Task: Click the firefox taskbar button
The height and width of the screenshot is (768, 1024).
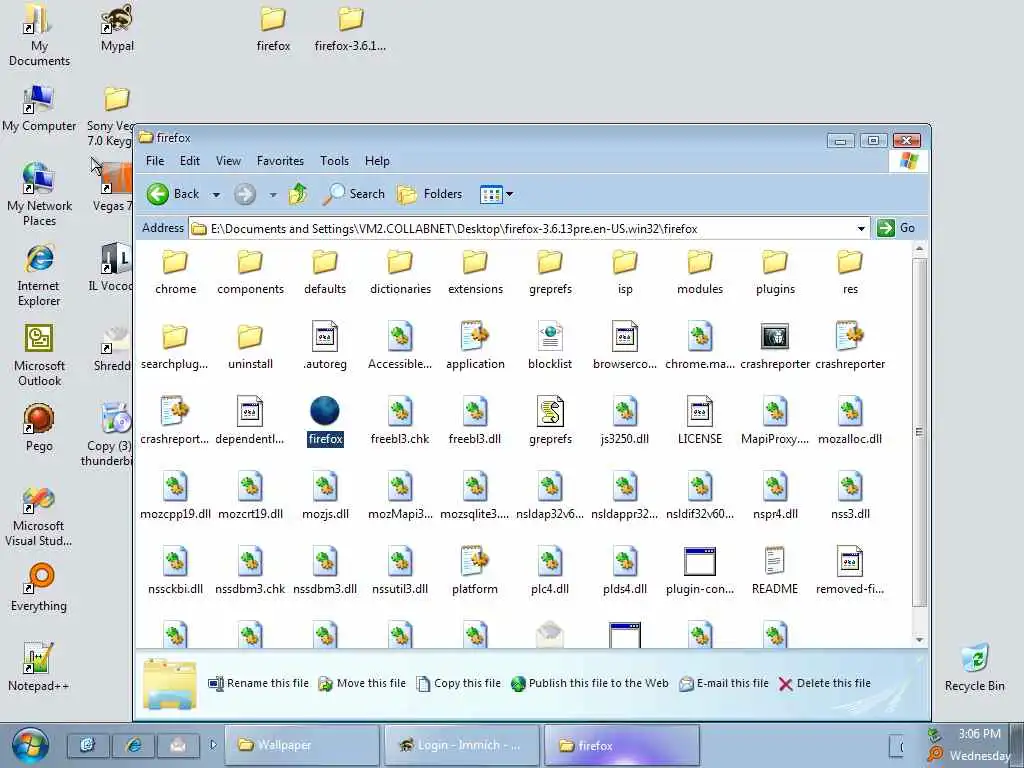Action: pos(622,744)
